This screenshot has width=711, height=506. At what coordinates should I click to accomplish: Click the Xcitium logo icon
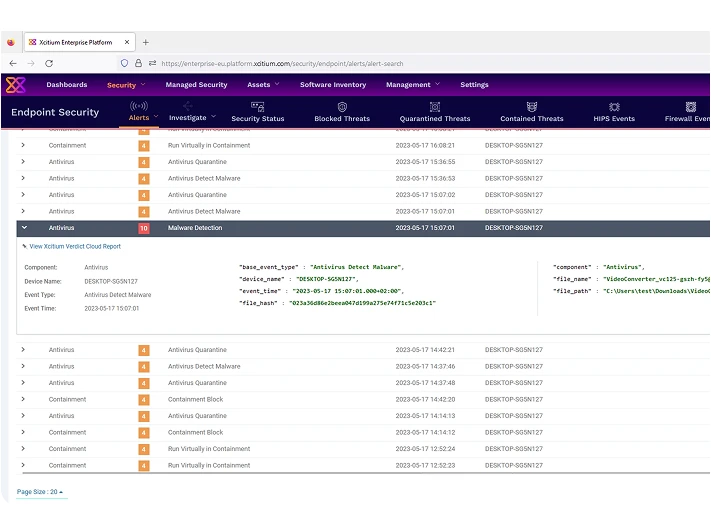point(16,85)
